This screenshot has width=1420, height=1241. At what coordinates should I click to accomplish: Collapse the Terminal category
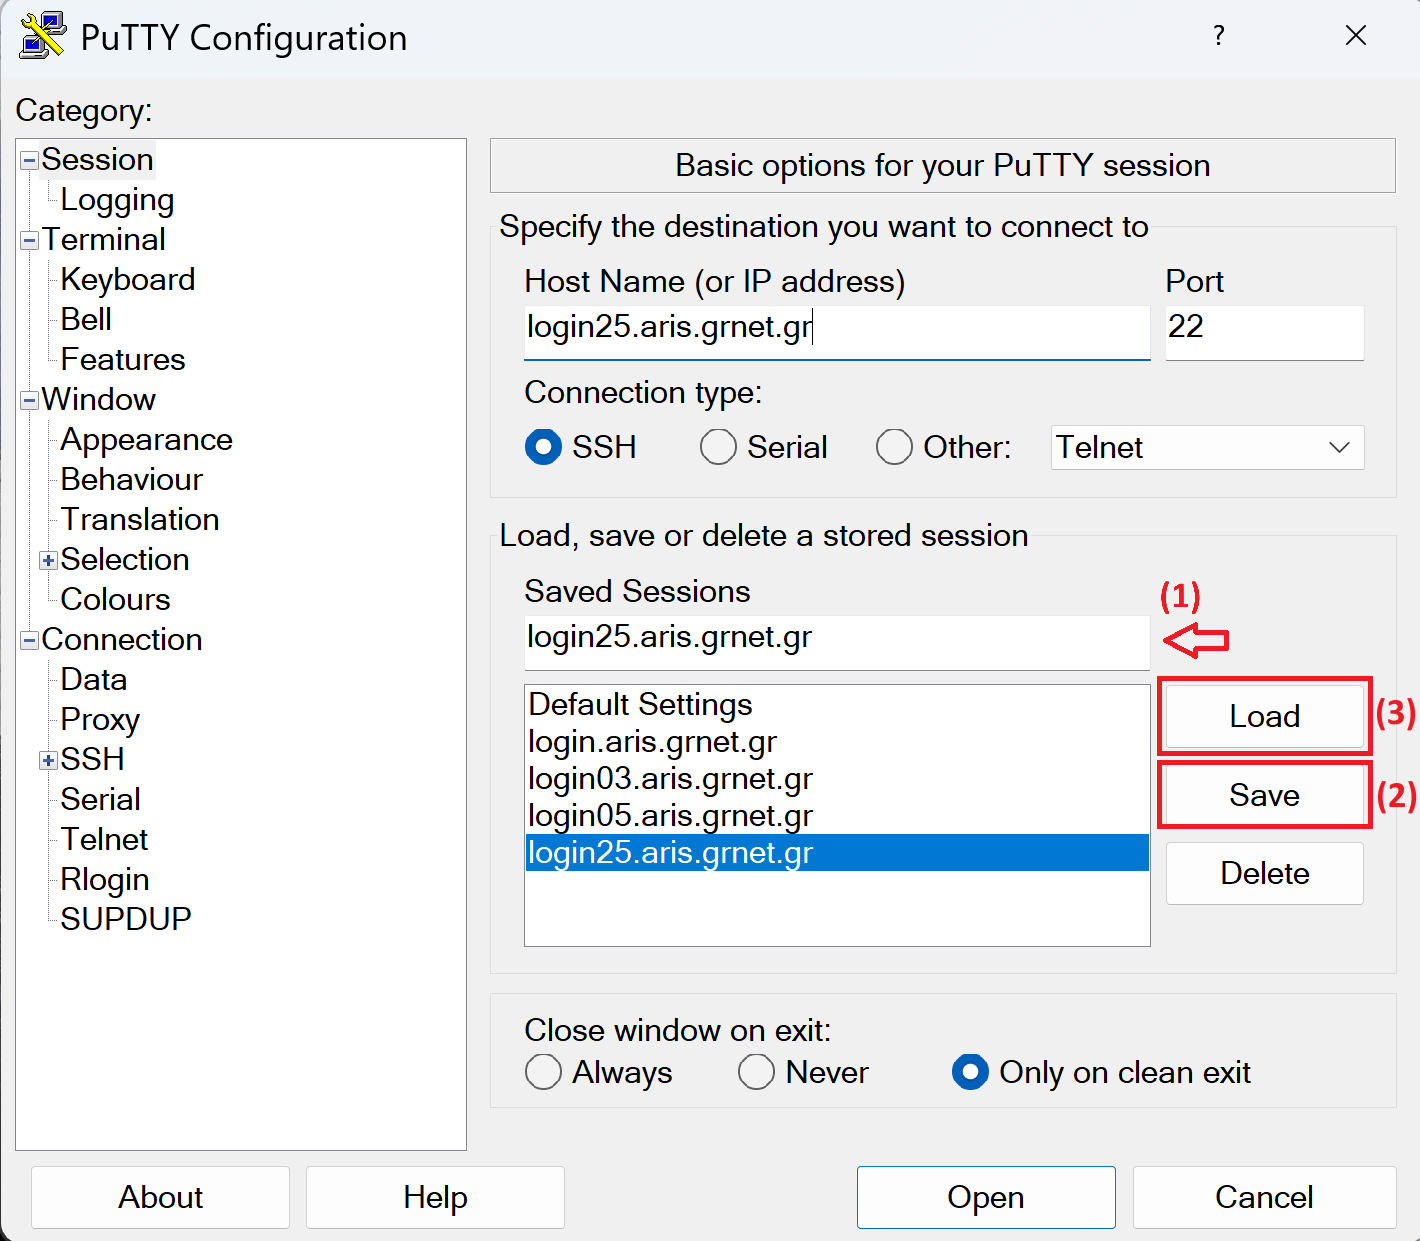pos(29,240)
